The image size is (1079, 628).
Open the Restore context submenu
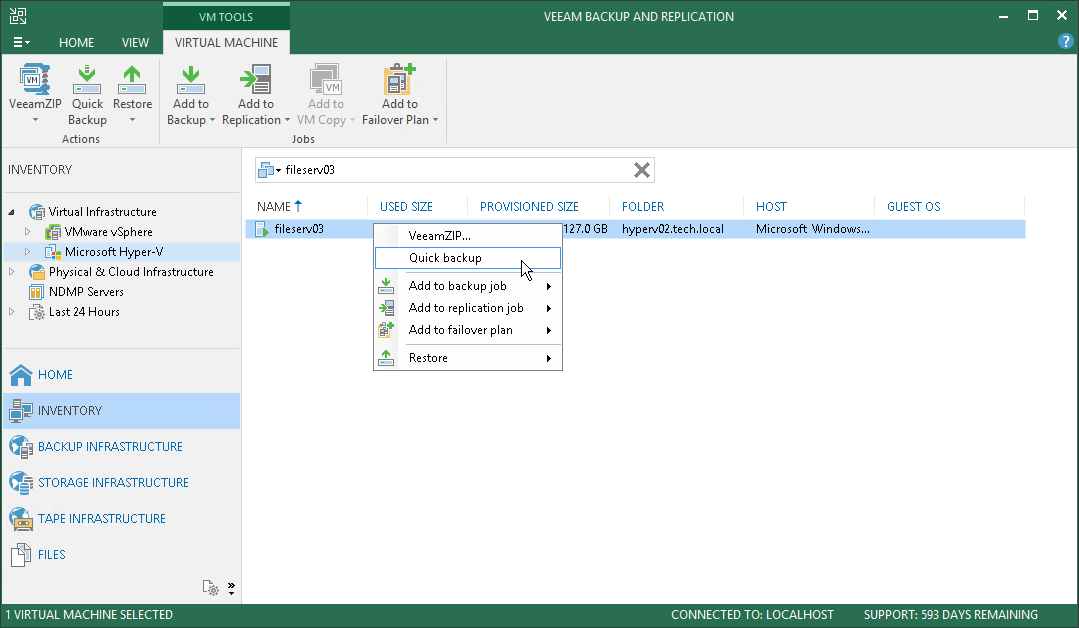point(468,358)
